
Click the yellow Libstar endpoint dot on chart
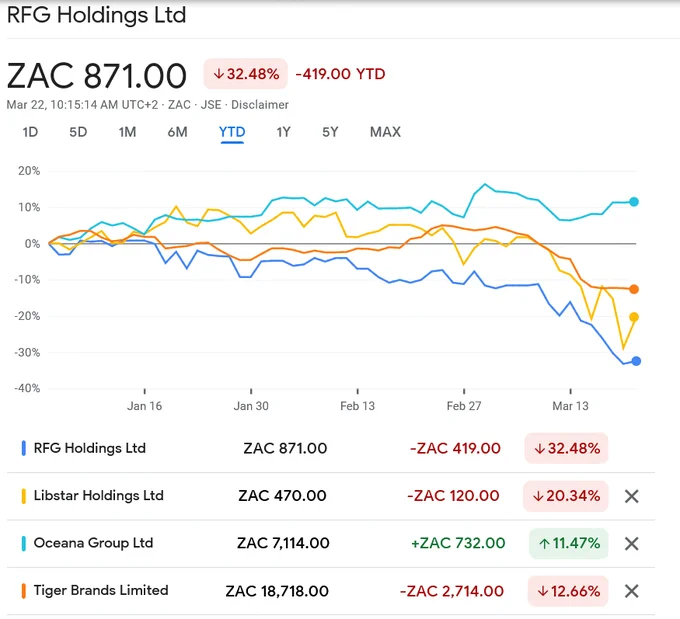(634, 317)
